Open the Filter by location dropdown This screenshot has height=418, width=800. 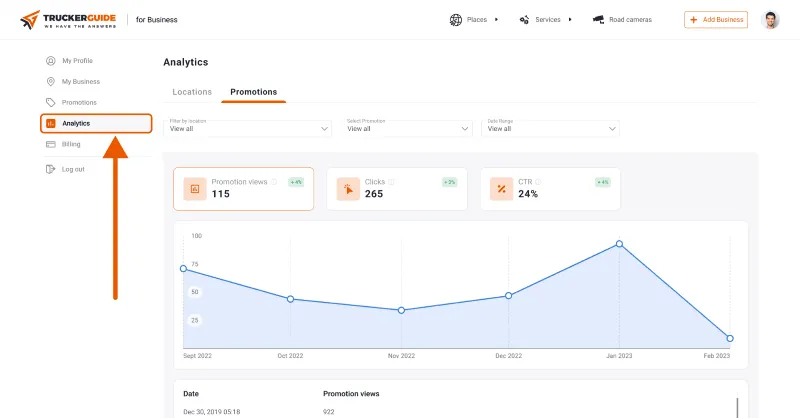247,128
